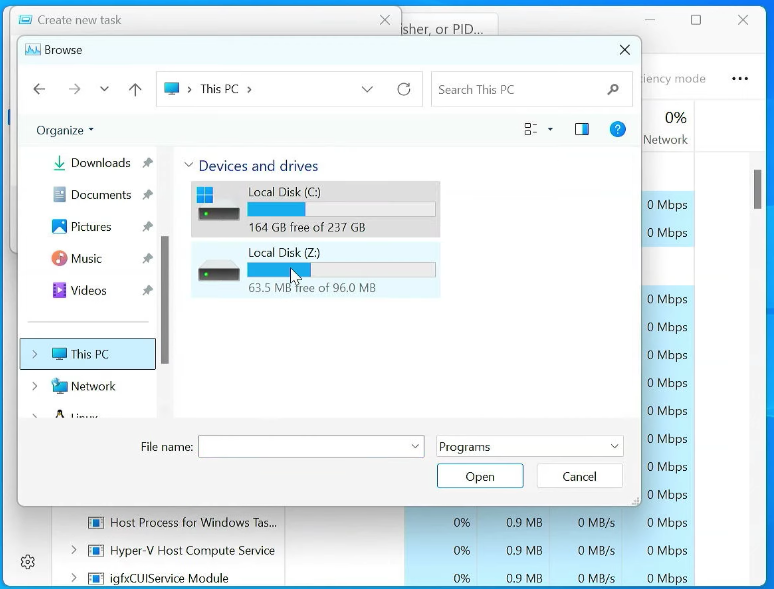Image resolution: width=774 pixels, height=589 pixels.
Task: Open the Organize menu
Action: coord(65,130)
